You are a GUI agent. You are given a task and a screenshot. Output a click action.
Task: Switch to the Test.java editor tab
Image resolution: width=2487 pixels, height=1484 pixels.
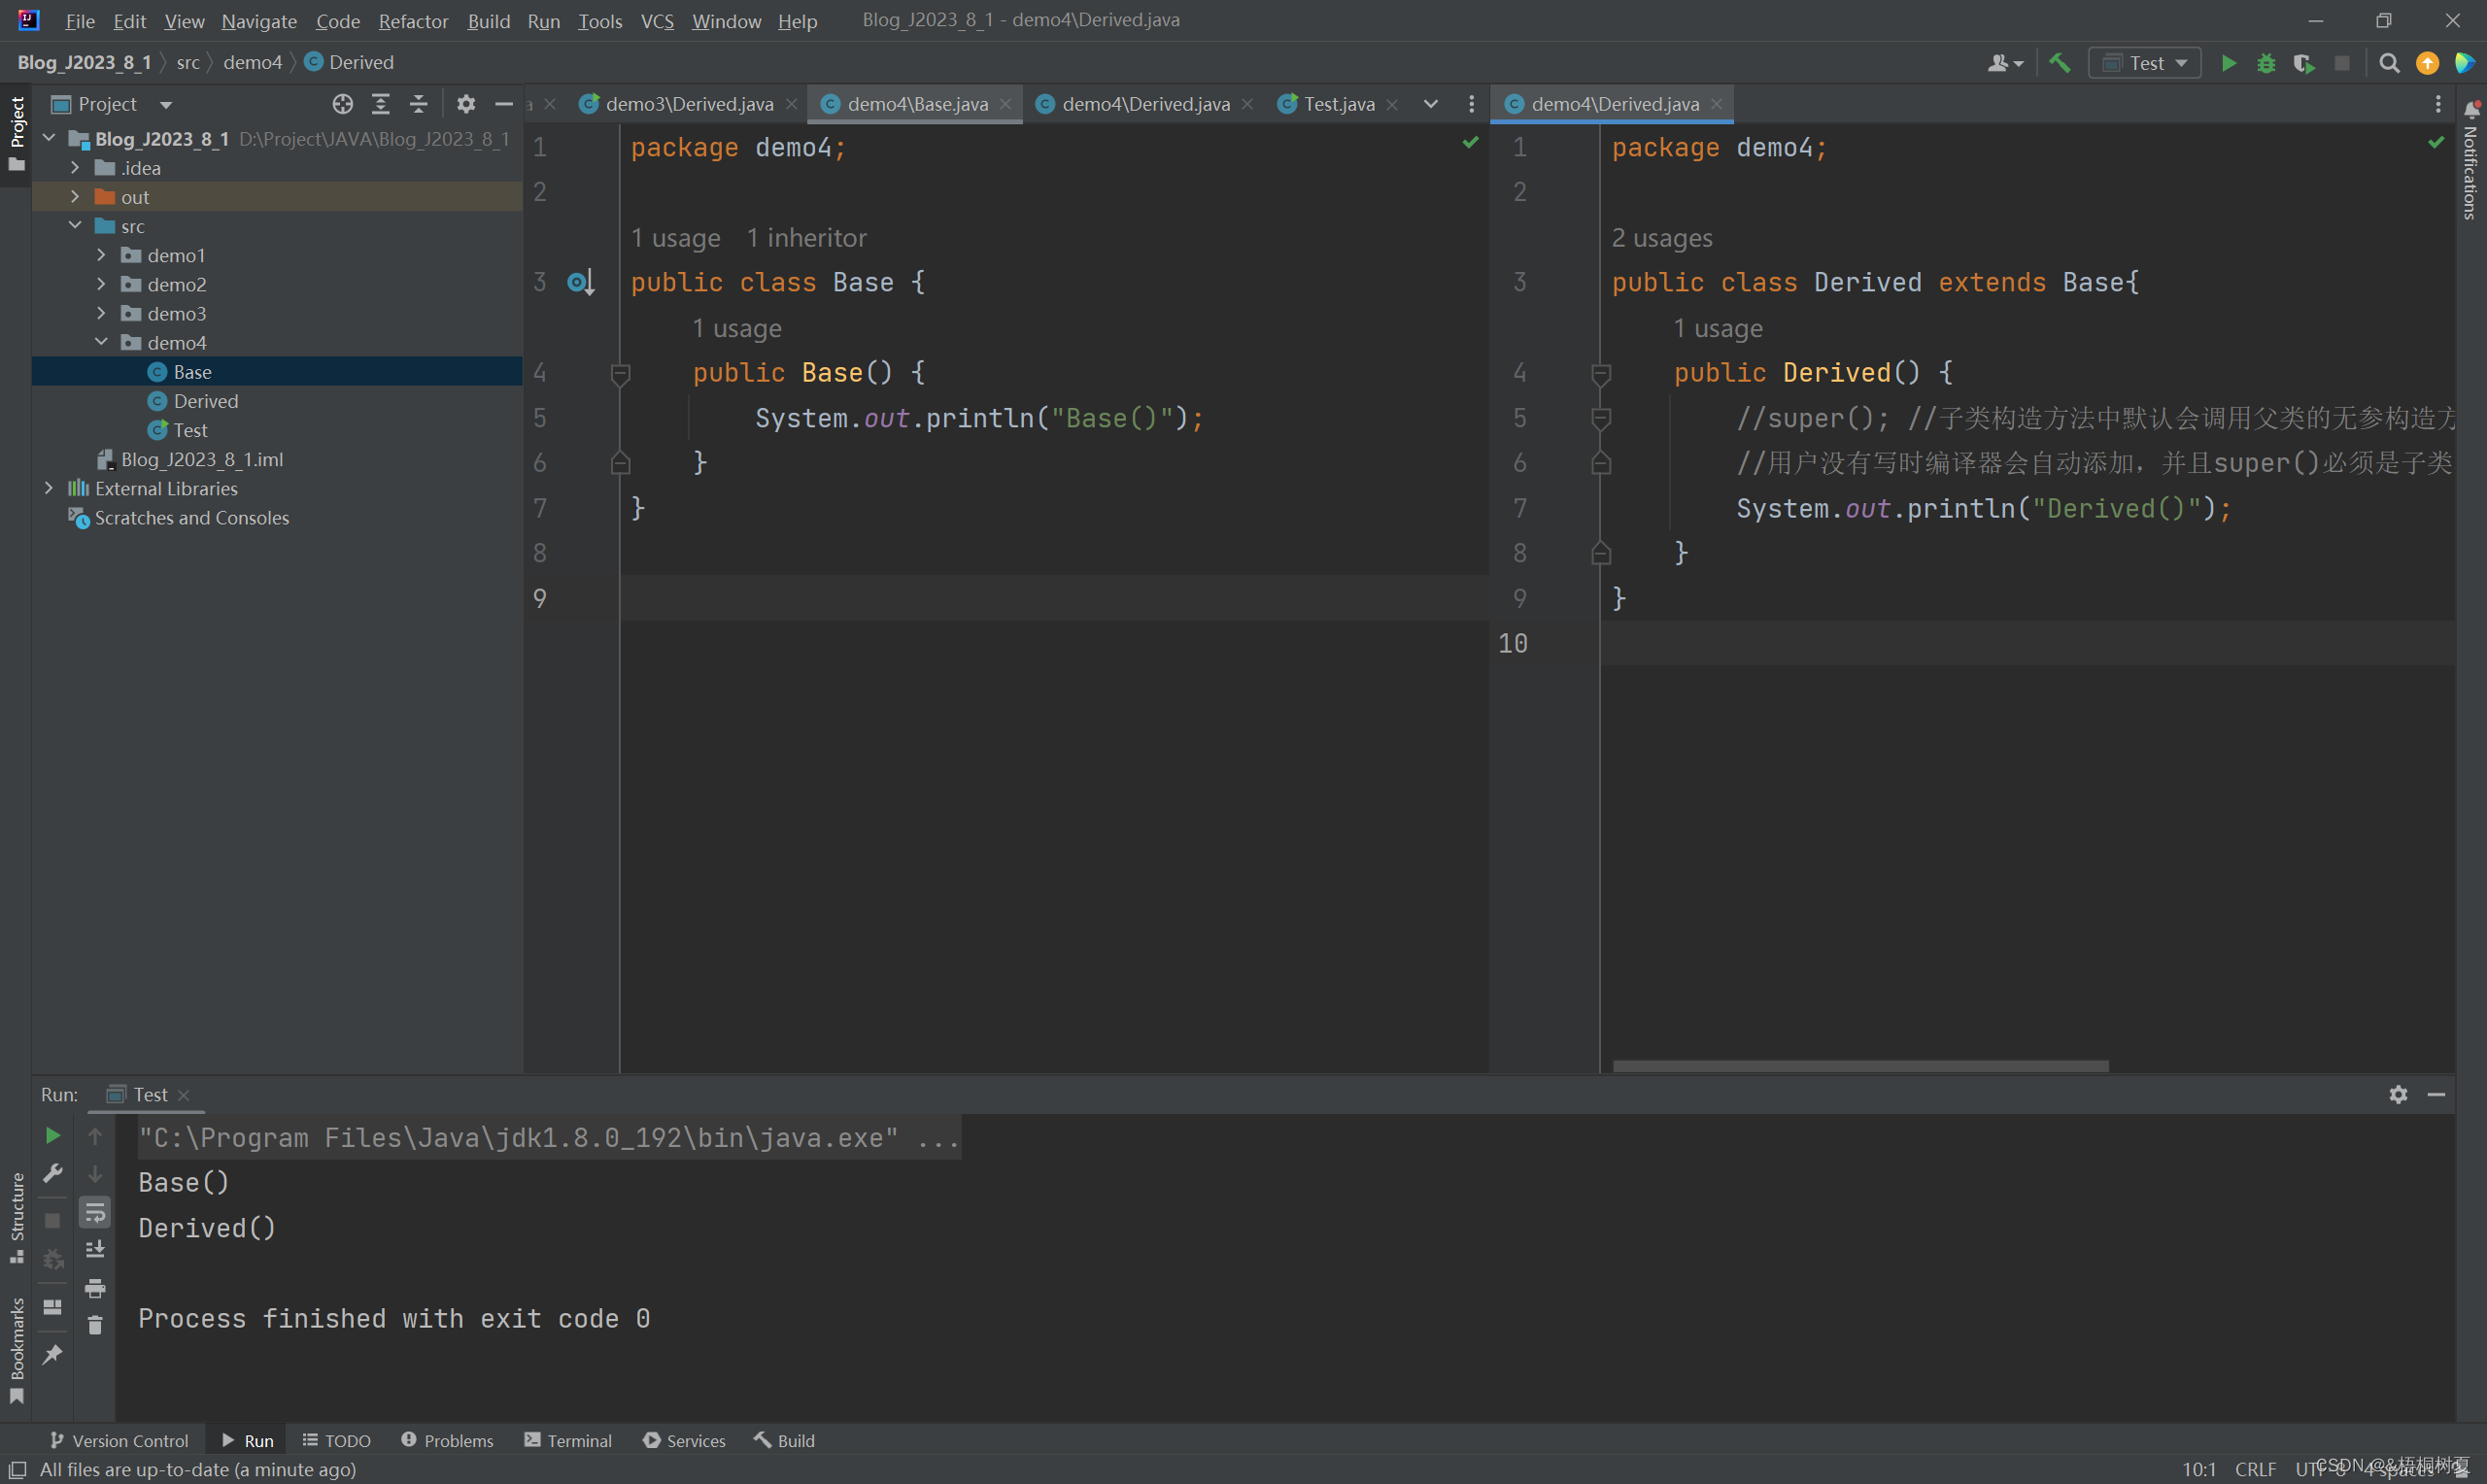[x=1338, y=104]
